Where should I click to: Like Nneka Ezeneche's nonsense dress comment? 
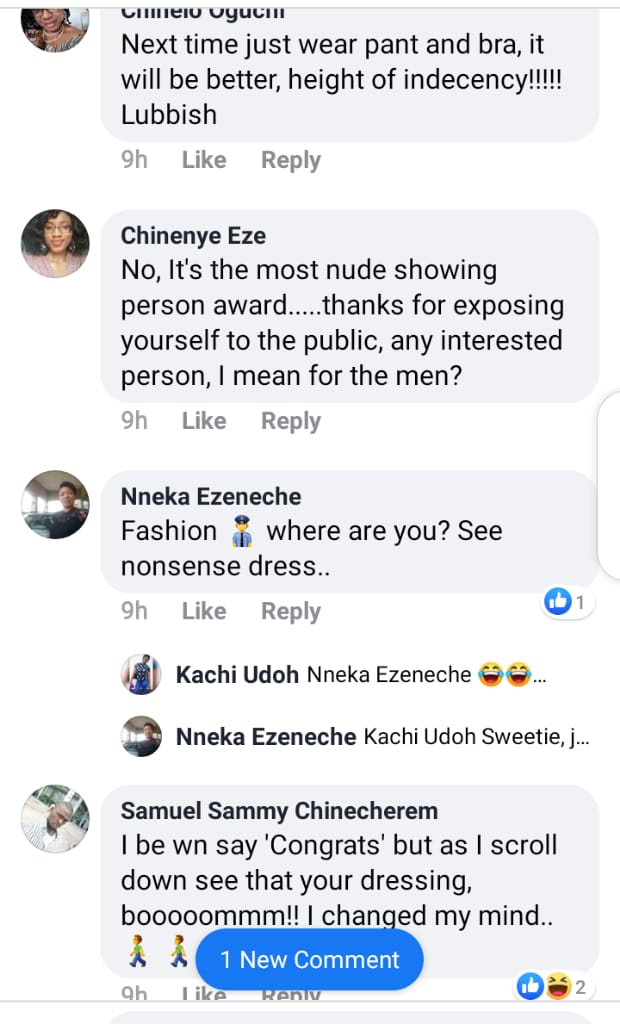(x=204, y=611)
